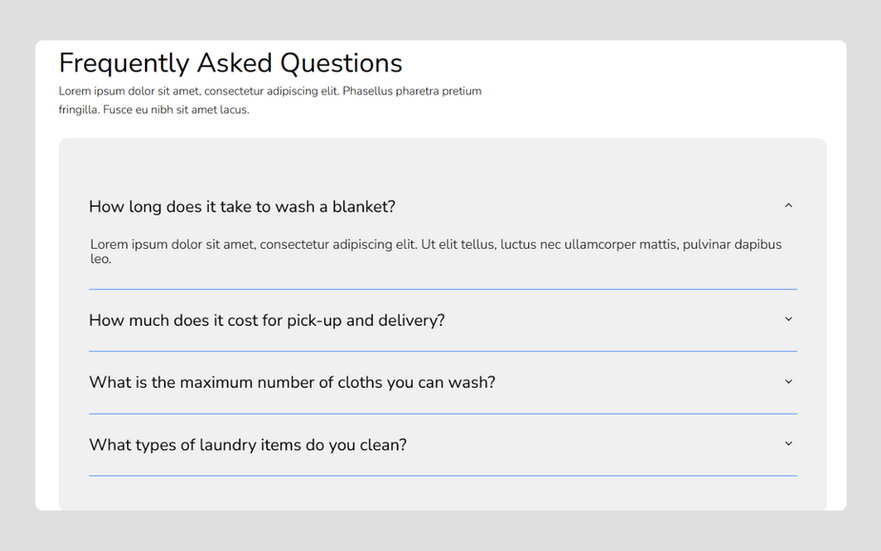Click the intro line starting 'Lorem ipsum dolor sit amet' under heading
The width and height of the screenshot is (881, 551).
270,91
